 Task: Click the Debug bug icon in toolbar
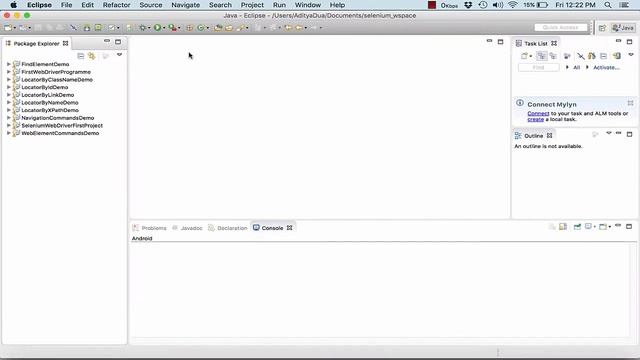(x=142, y=28)
